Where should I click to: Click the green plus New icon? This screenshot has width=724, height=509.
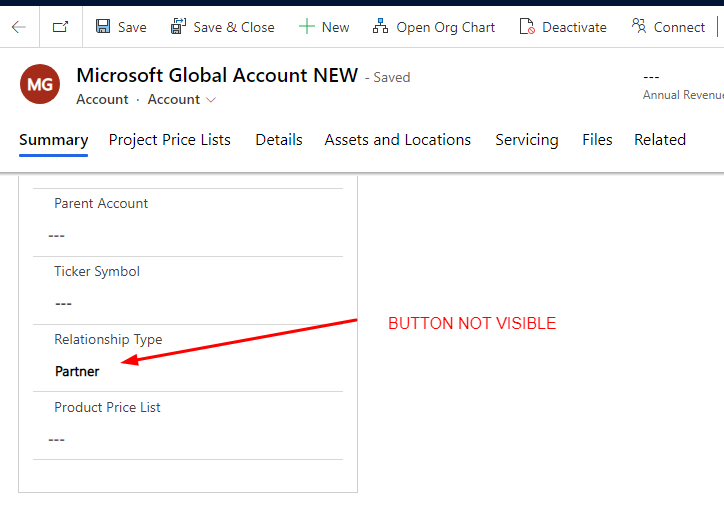click(x=307, y=27)
